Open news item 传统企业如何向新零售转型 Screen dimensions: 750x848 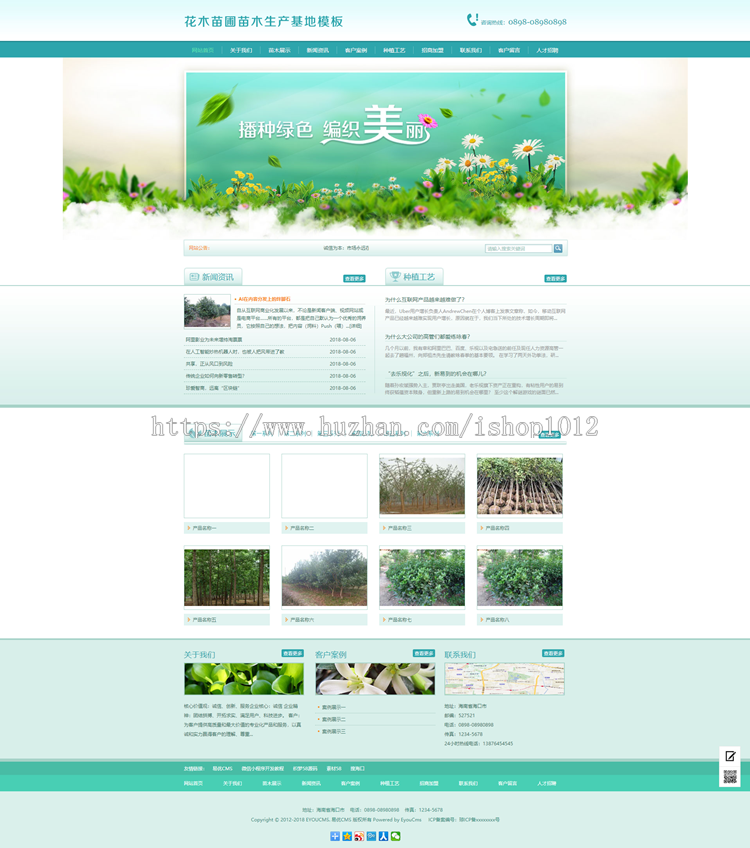215,376
